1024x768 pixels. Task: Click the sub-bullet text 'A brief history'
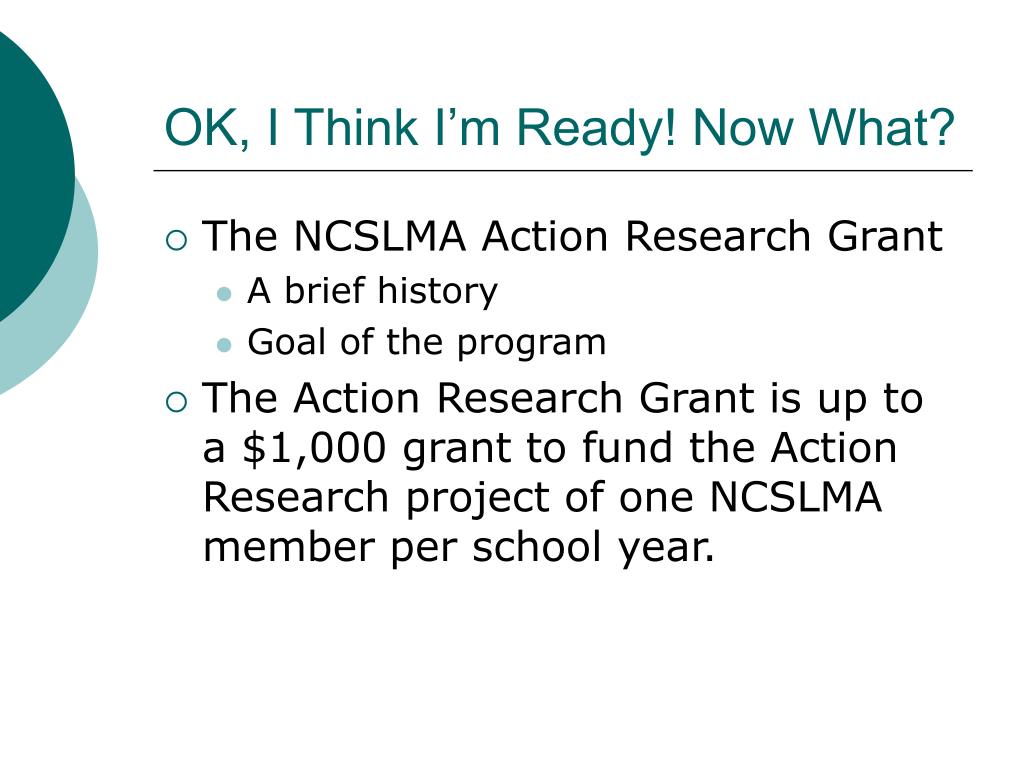coord(372,291)
